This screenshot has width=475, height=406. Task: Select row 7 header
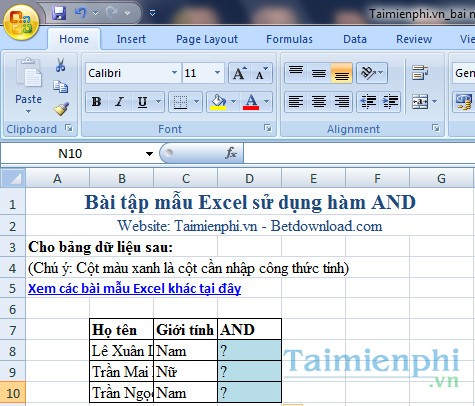coord(13,330)
